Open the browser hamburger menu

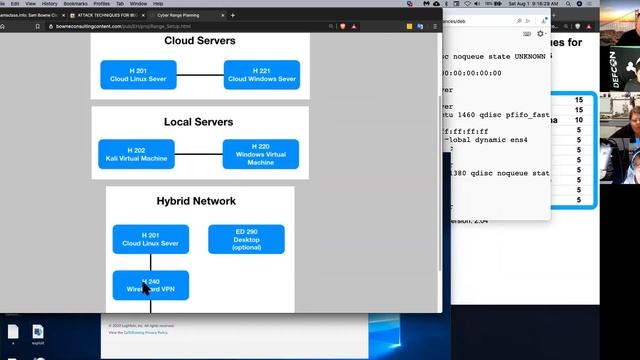(x=435, y=26)
